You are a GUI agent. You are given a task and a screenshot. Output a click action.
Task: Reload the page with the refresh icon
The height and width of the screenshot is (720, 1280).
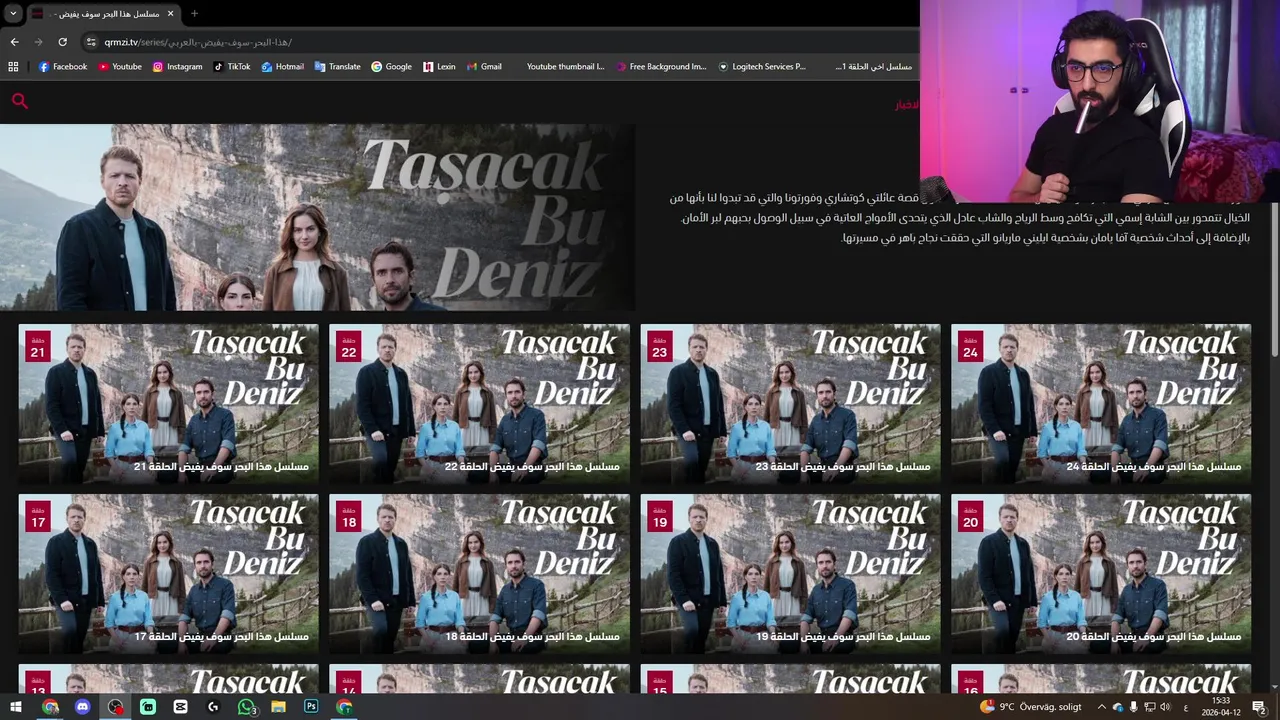(x=62, y=42)
